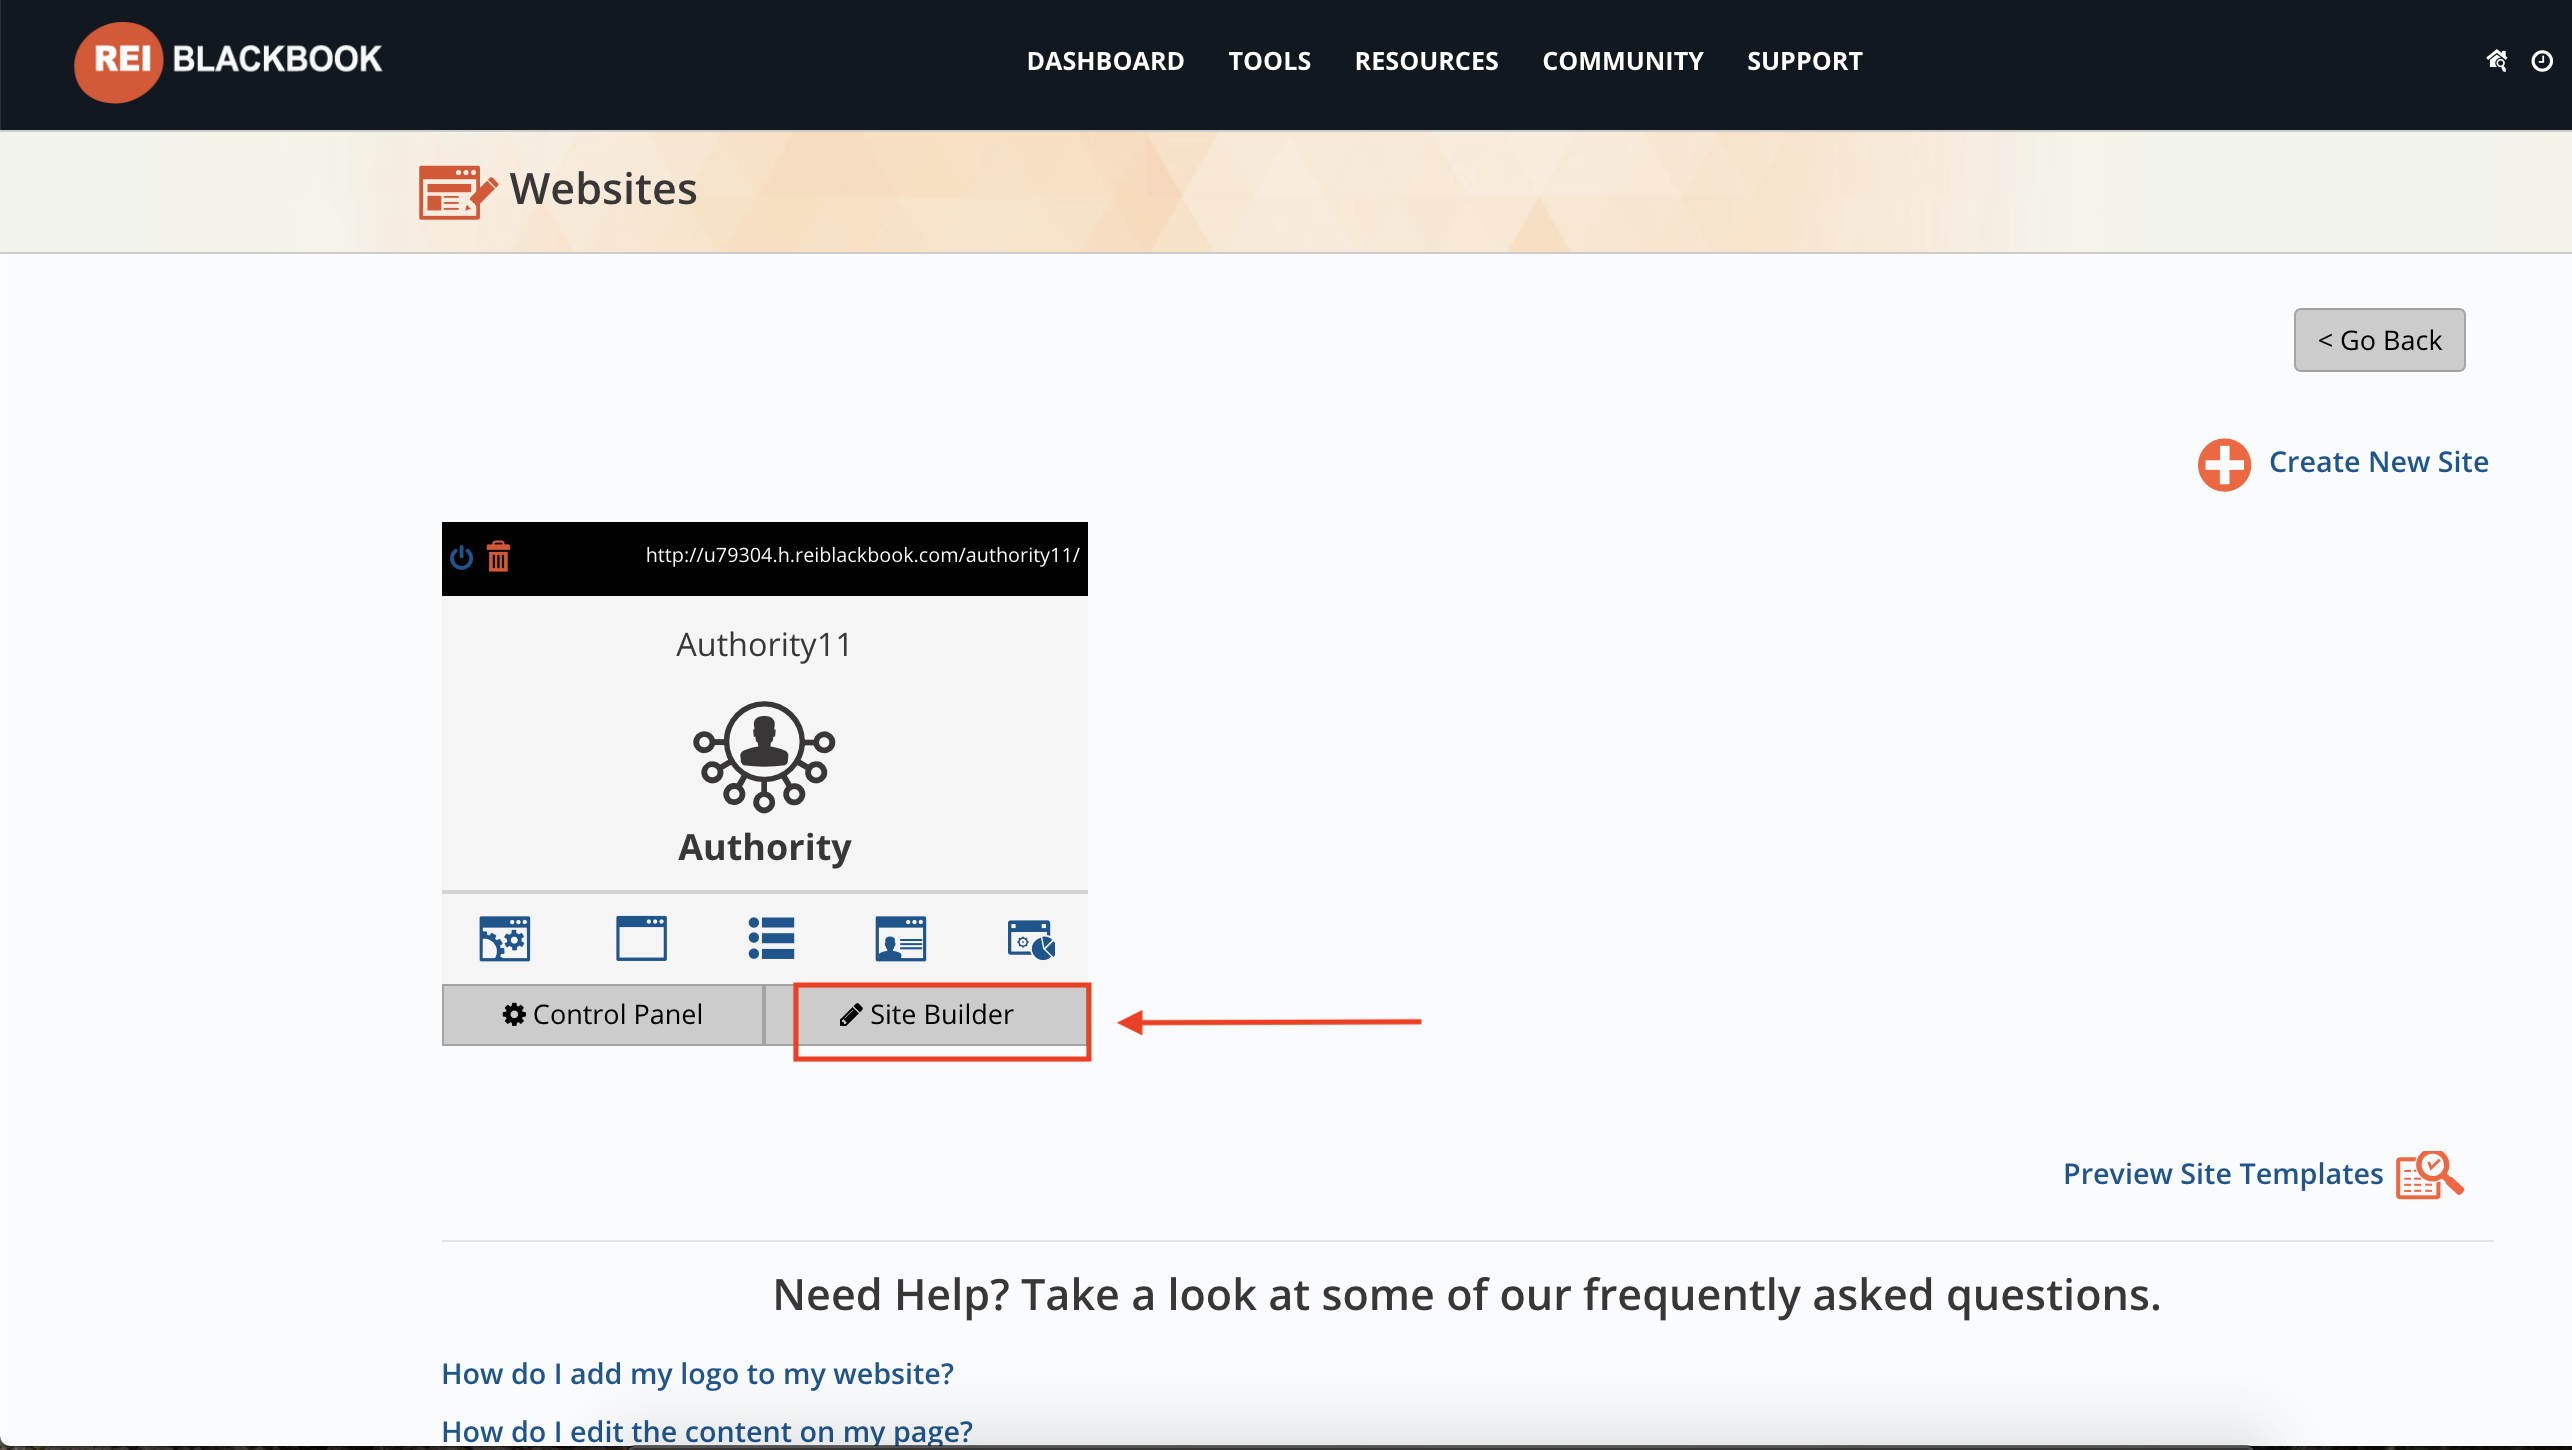Image resolution: width=2572 pixels, height=1450 pixels.
Task: Click the Go Back button
Action: coord(2379,340)
